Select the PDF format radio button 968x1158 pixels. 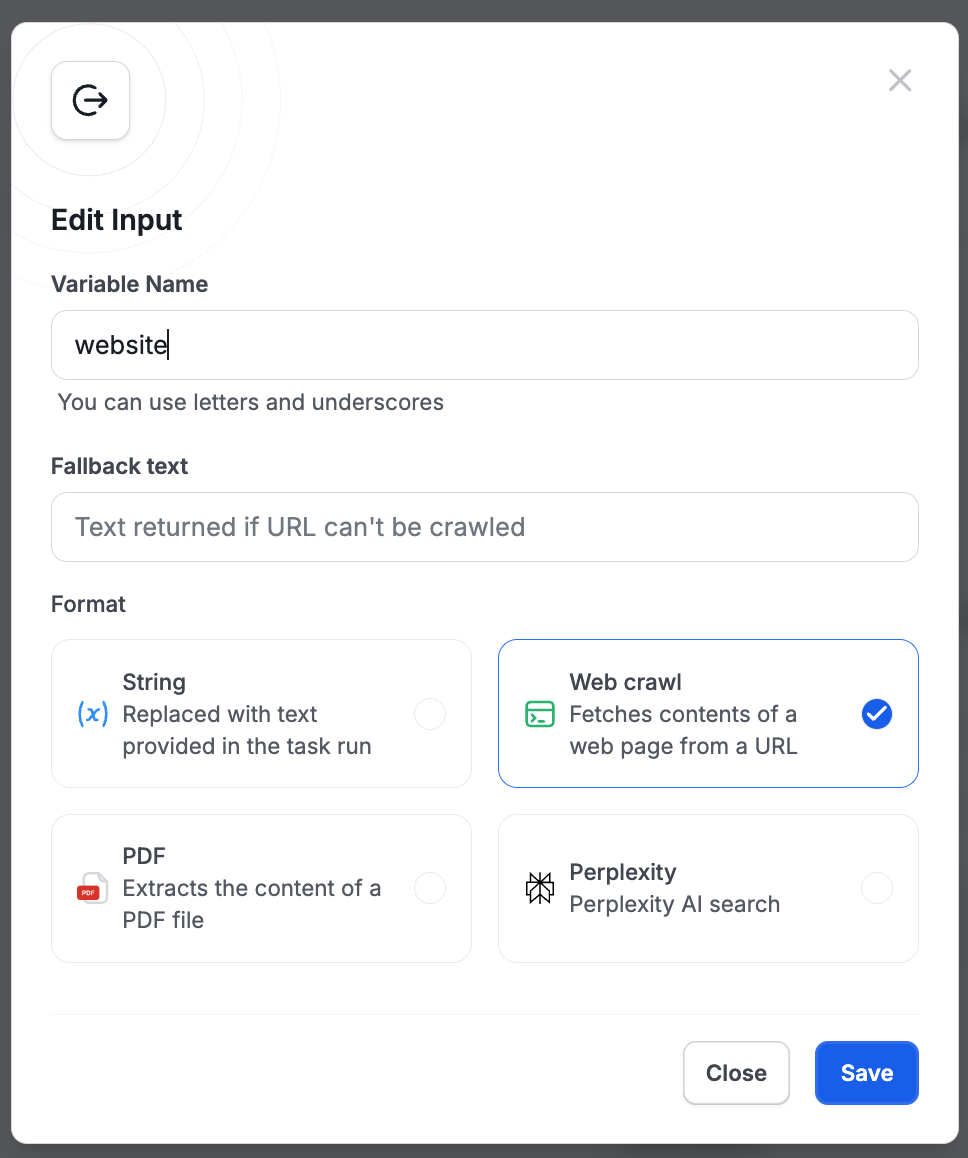[x=430, y=888]
